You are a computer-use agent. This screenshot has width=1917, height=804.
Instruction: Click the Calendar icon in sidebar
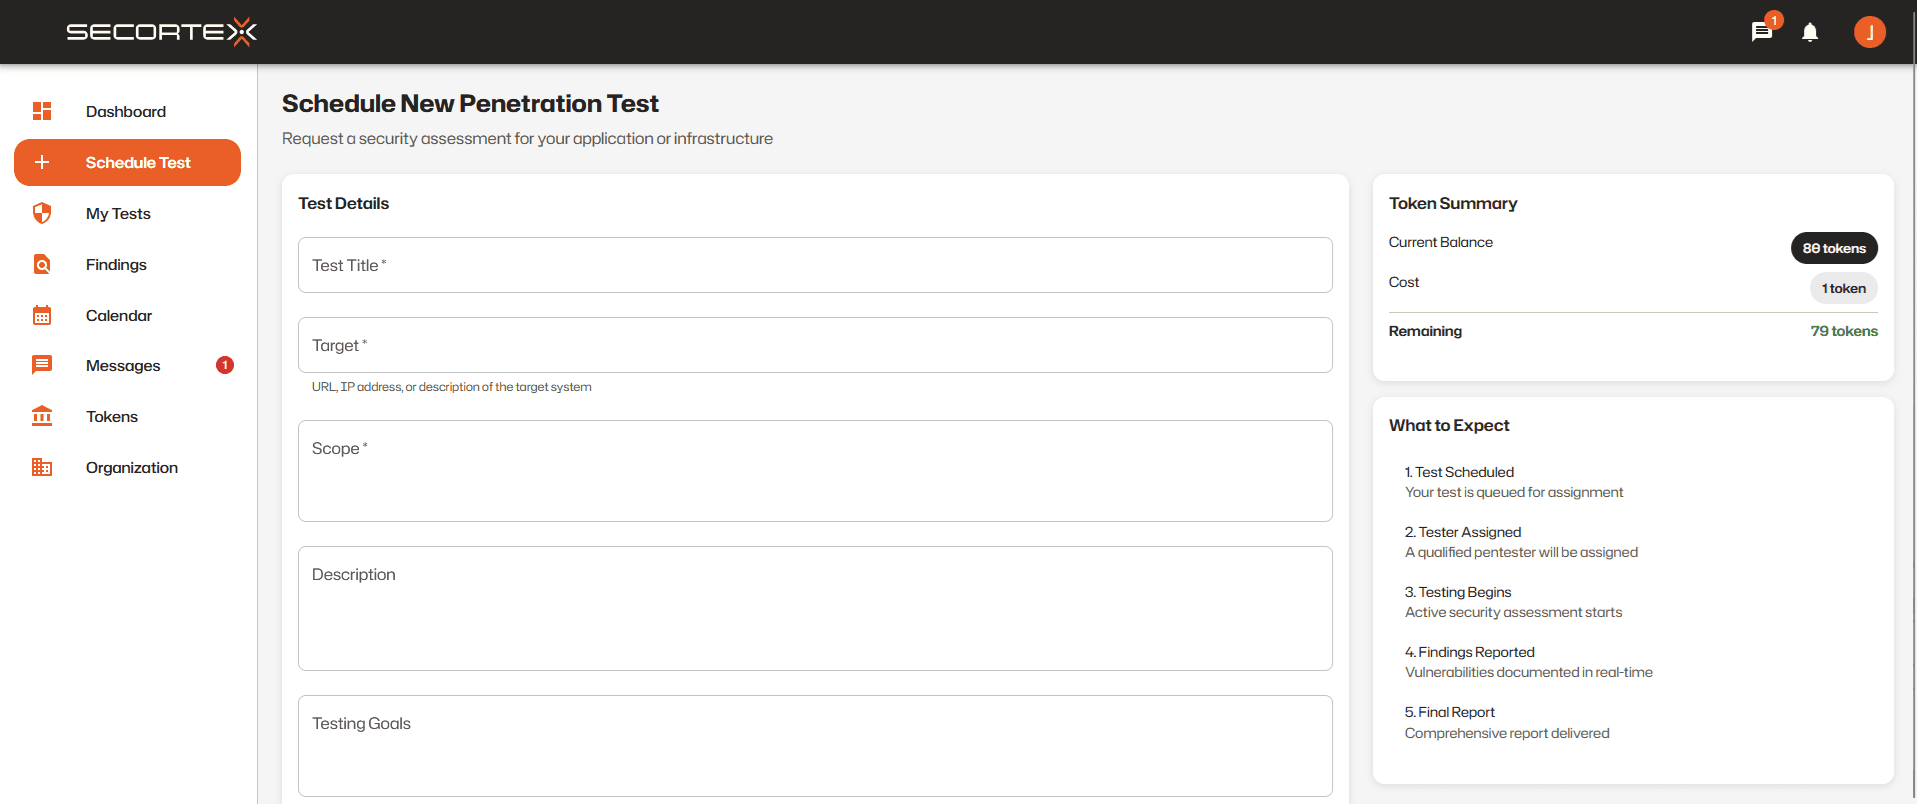[x=42, y=315]
